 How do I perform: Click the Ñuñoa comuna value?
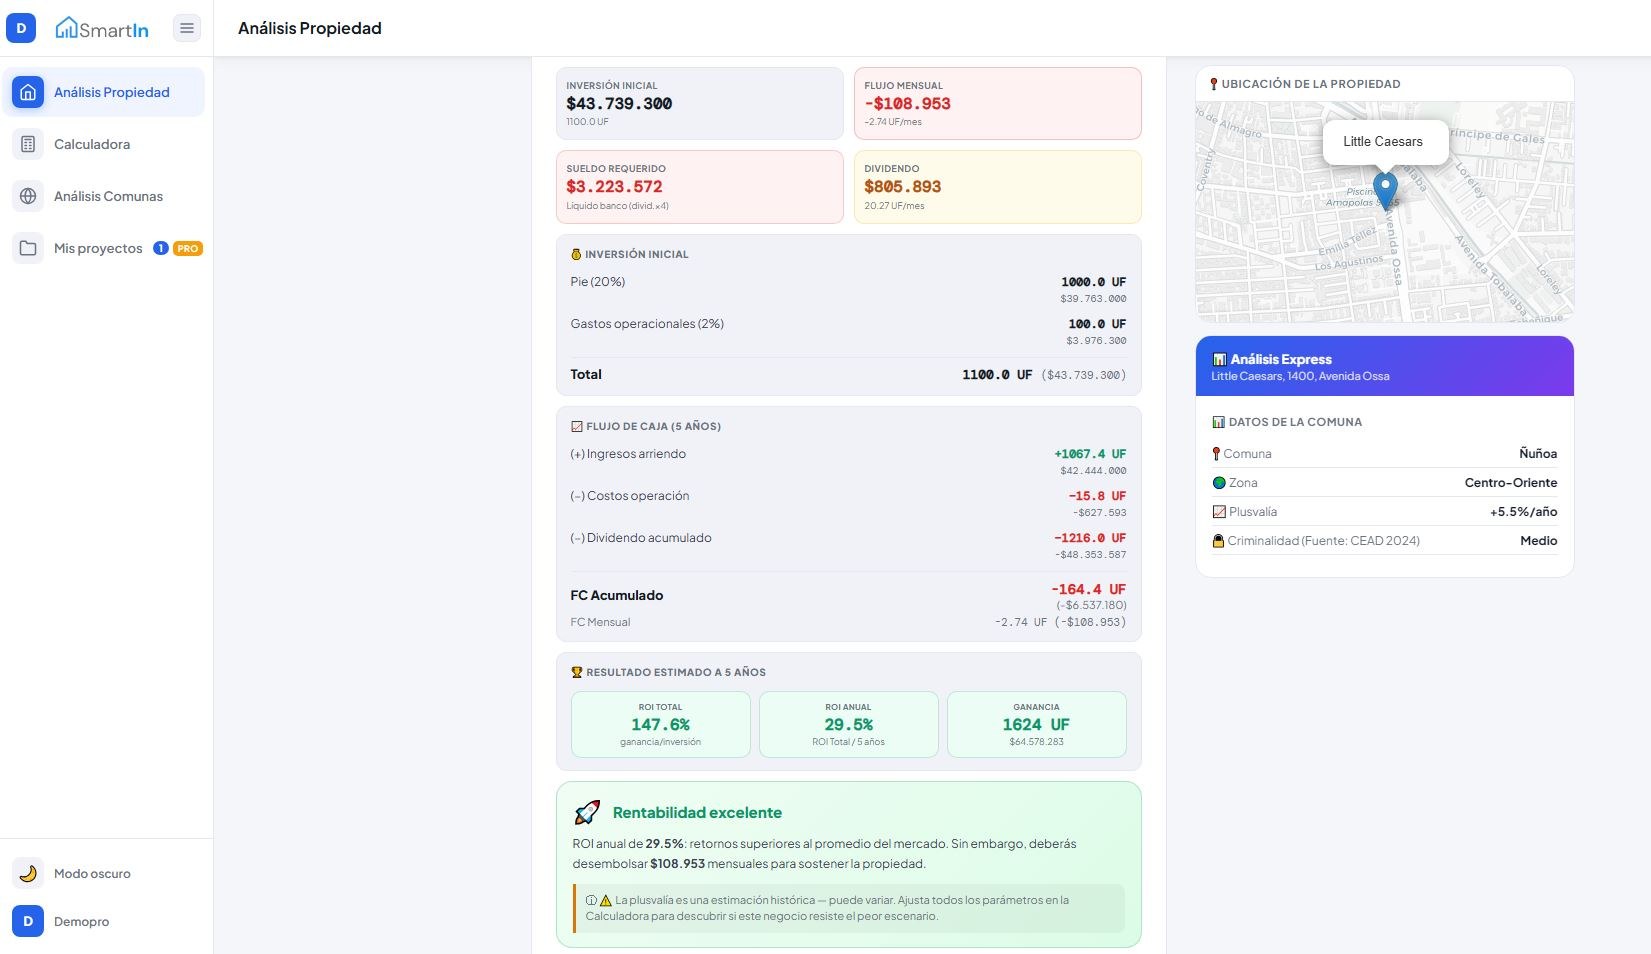pos(1538,454)
